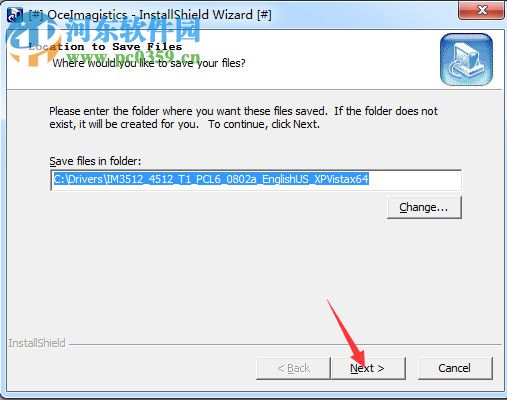The image size is (507, 400).
Task: Click the blue computer installer graphic
Action: click(466, 60)
